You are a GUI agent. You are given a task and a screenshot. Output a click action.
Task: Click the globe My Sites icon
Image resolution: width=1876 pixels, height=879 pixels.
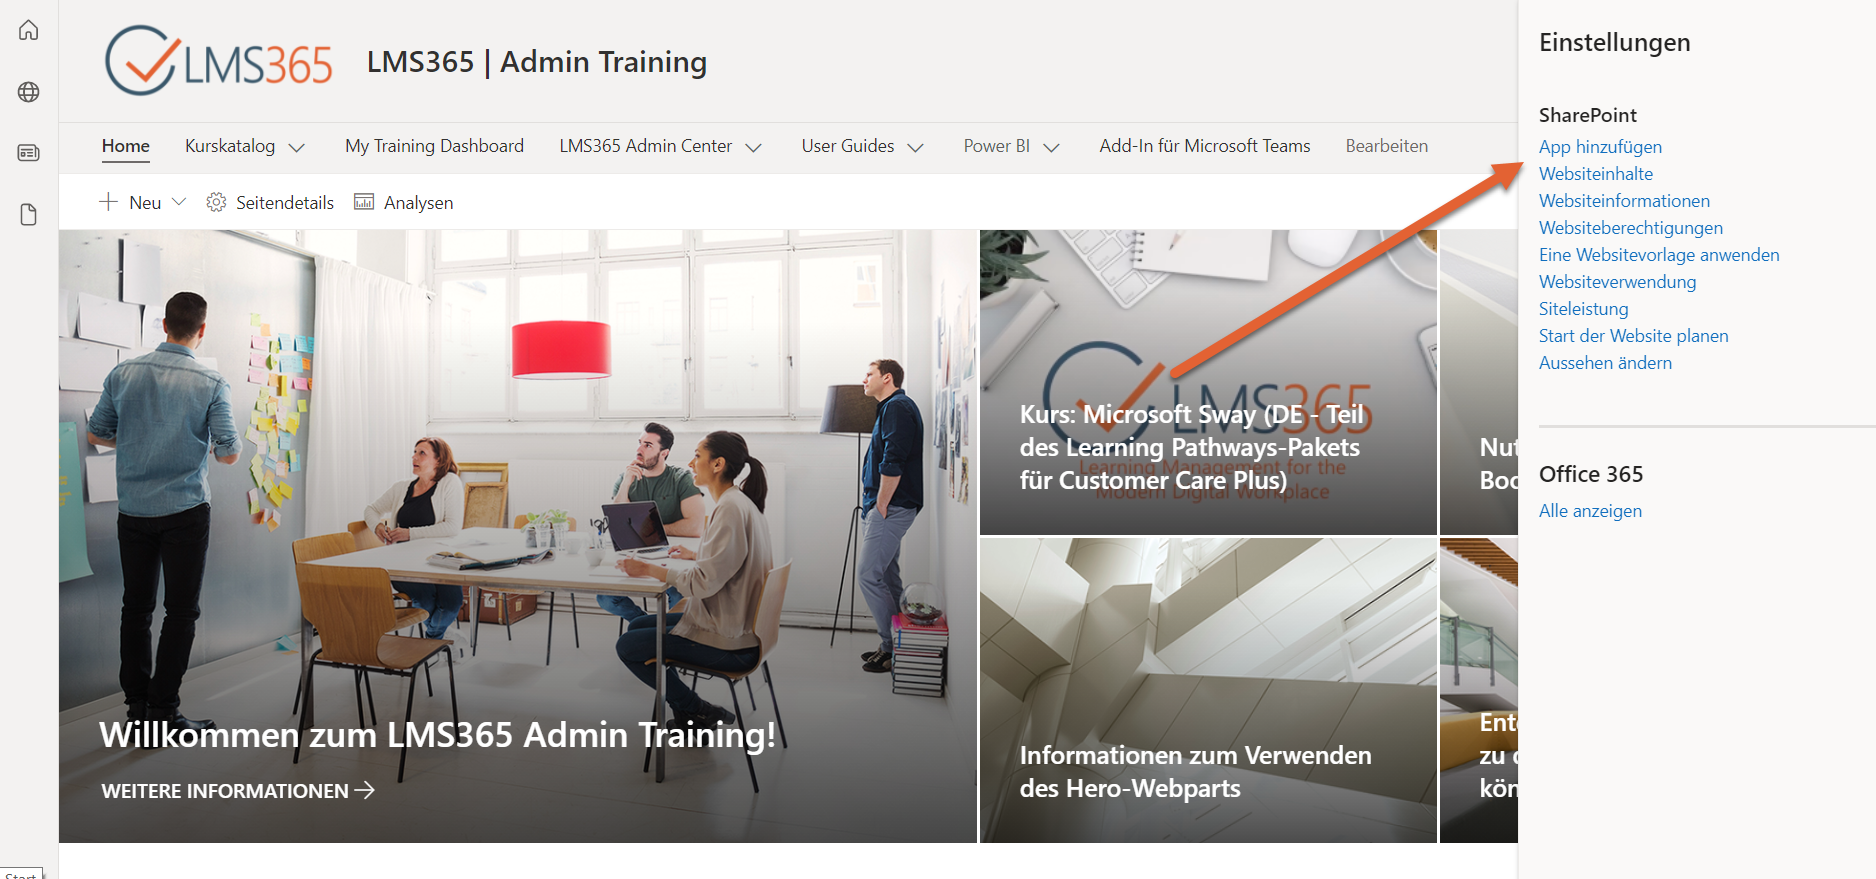coord(29,92)
